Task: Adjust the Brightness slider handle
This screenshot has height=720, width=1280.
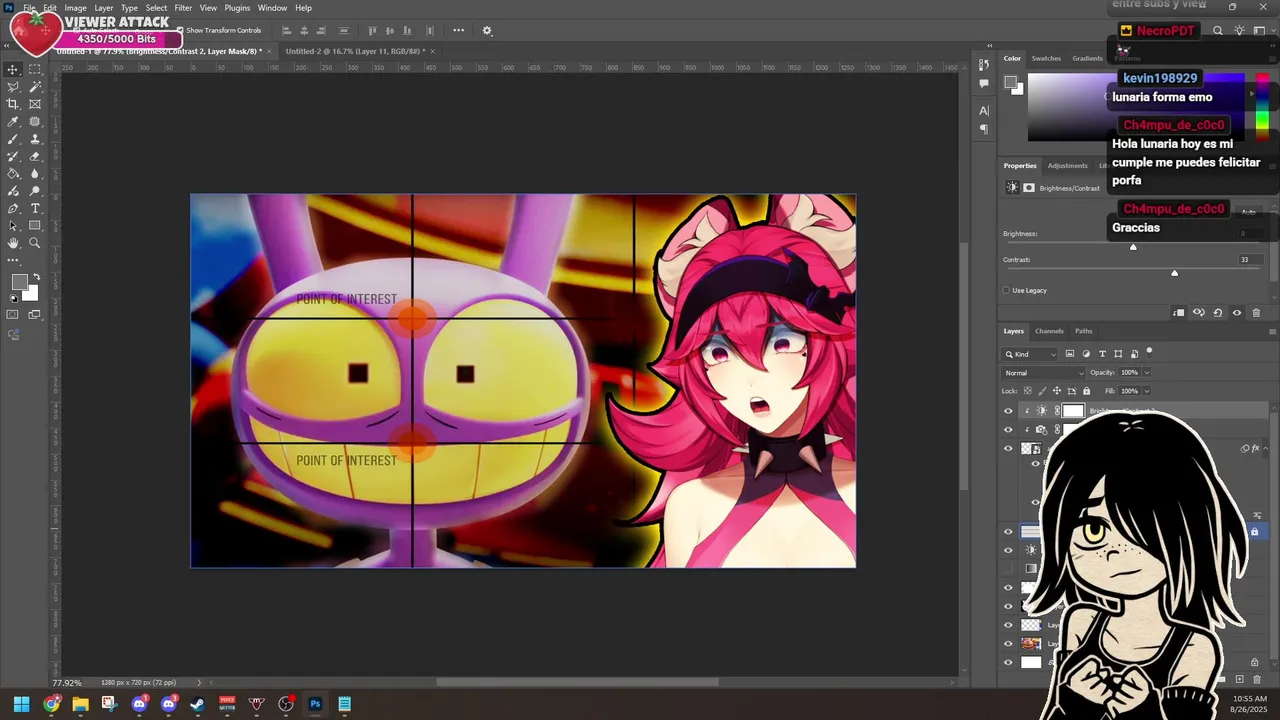Action: [x=1133, y=247]
